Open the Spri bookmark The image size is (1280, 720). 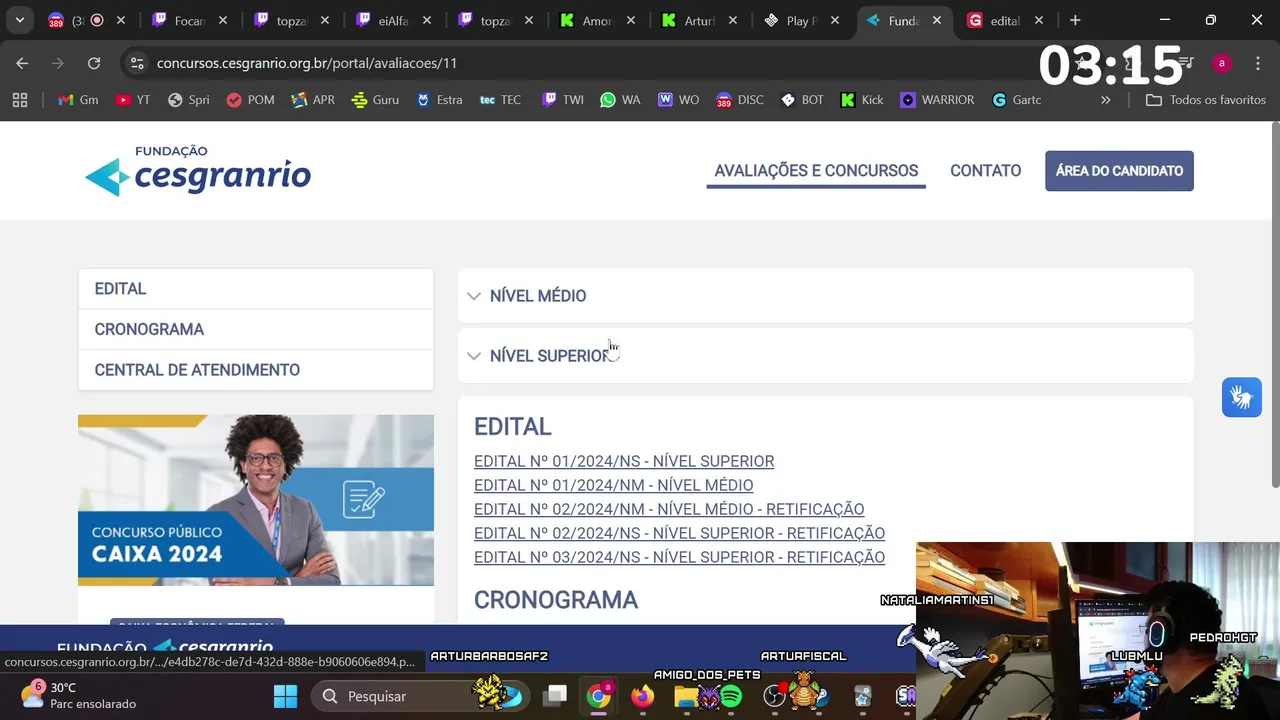coord(189,100)
